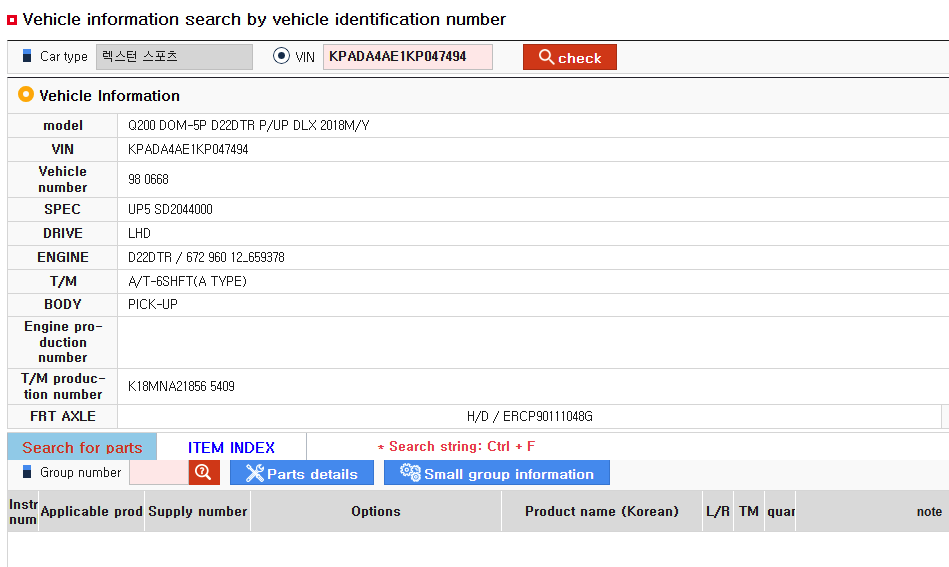The width and height of the screenshot is (949, 567).
Task: Click the Search string: Ctrl + F hint
Action: point(456,447)
